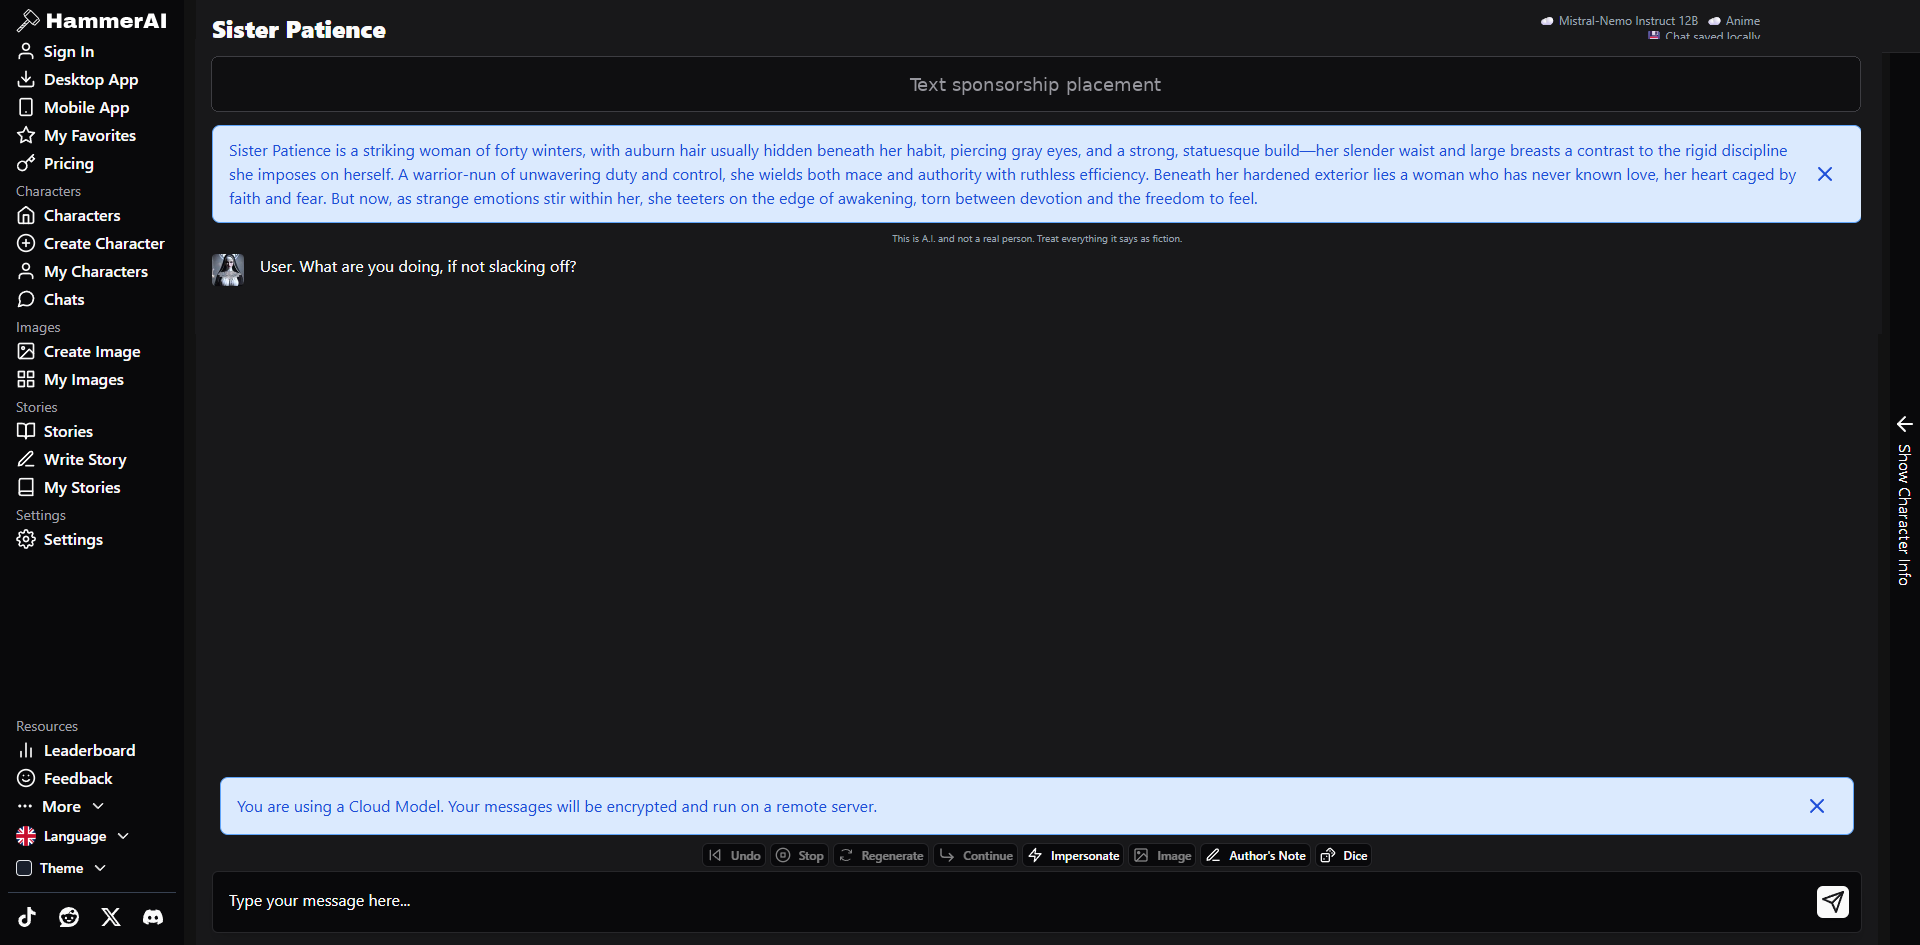The height and width of the screenshot is (945, 1920).
Task: Click the greeting message text
Action: [x=418, y=267]
